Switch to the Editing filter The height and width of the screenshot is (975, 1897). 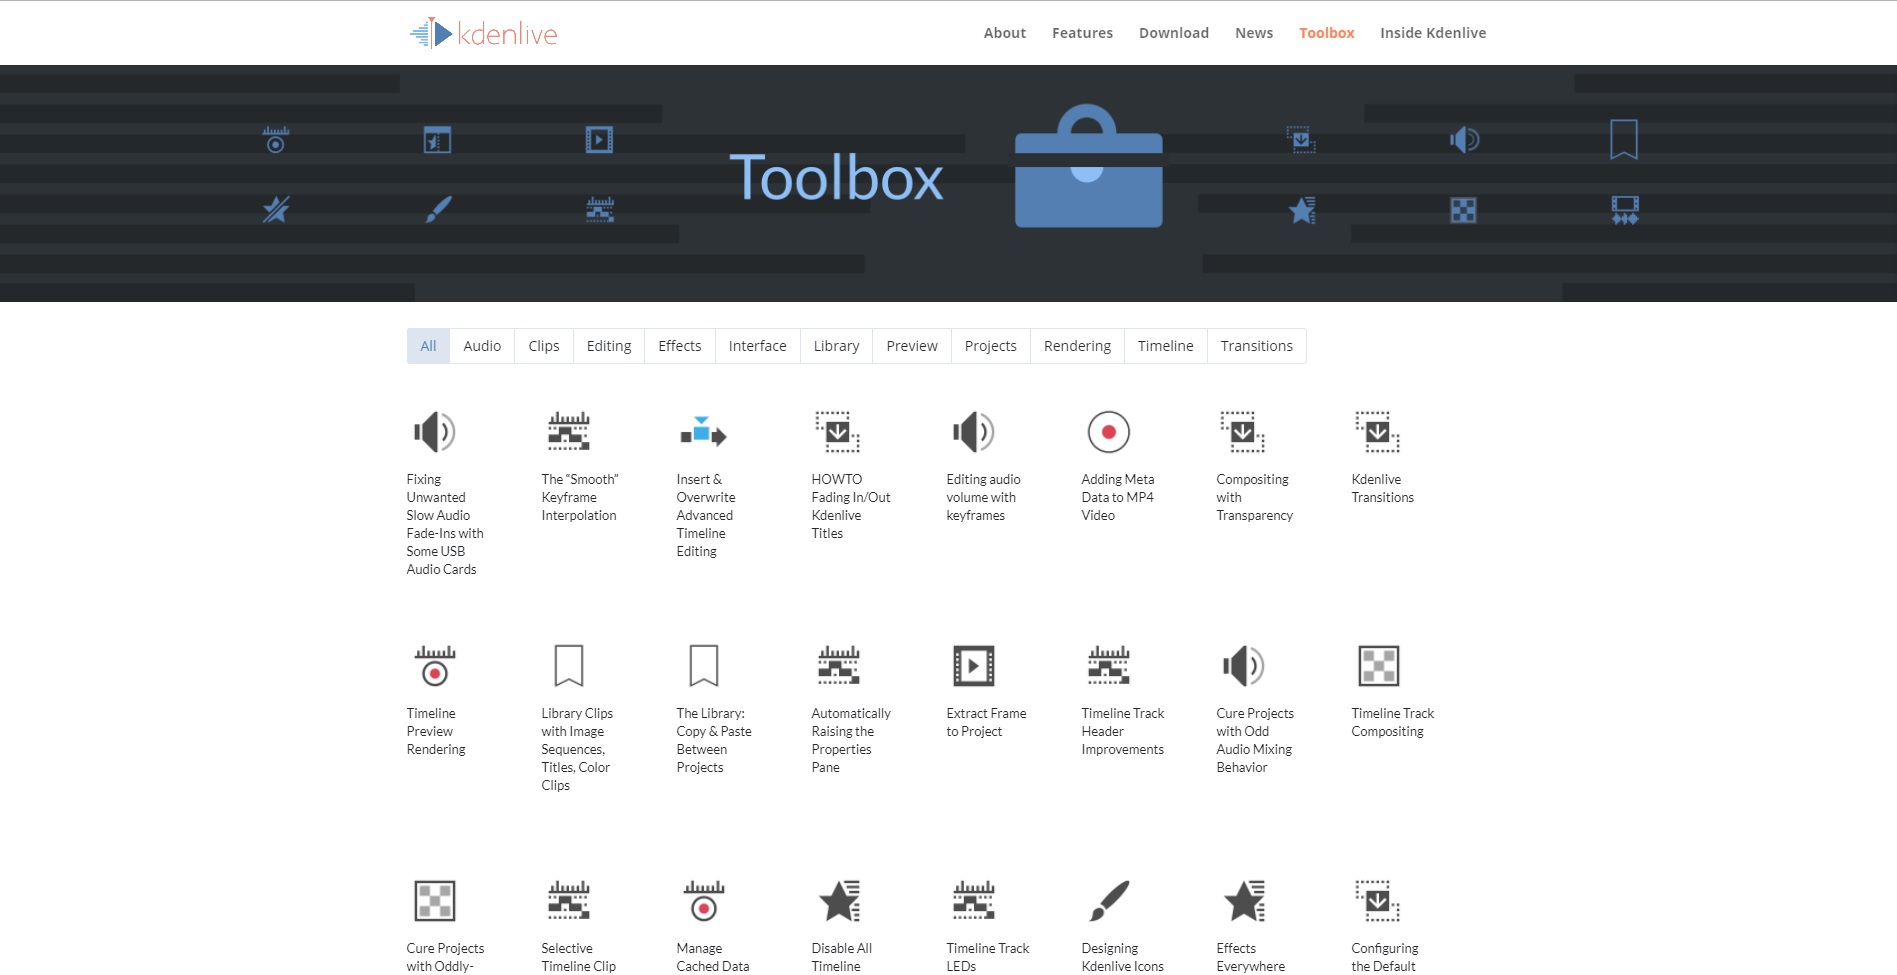click(609, 346)
